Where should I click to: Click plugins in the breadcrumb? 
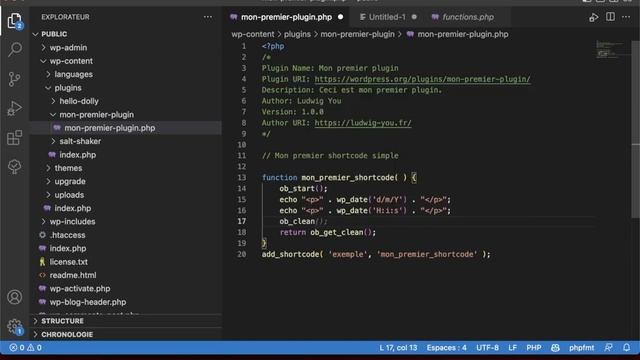tap(297, 34)
